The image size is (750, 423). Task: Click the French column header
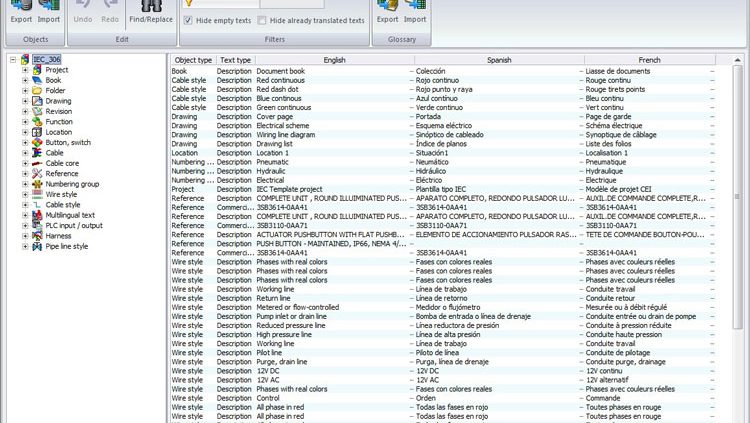(x=650, y=60)
